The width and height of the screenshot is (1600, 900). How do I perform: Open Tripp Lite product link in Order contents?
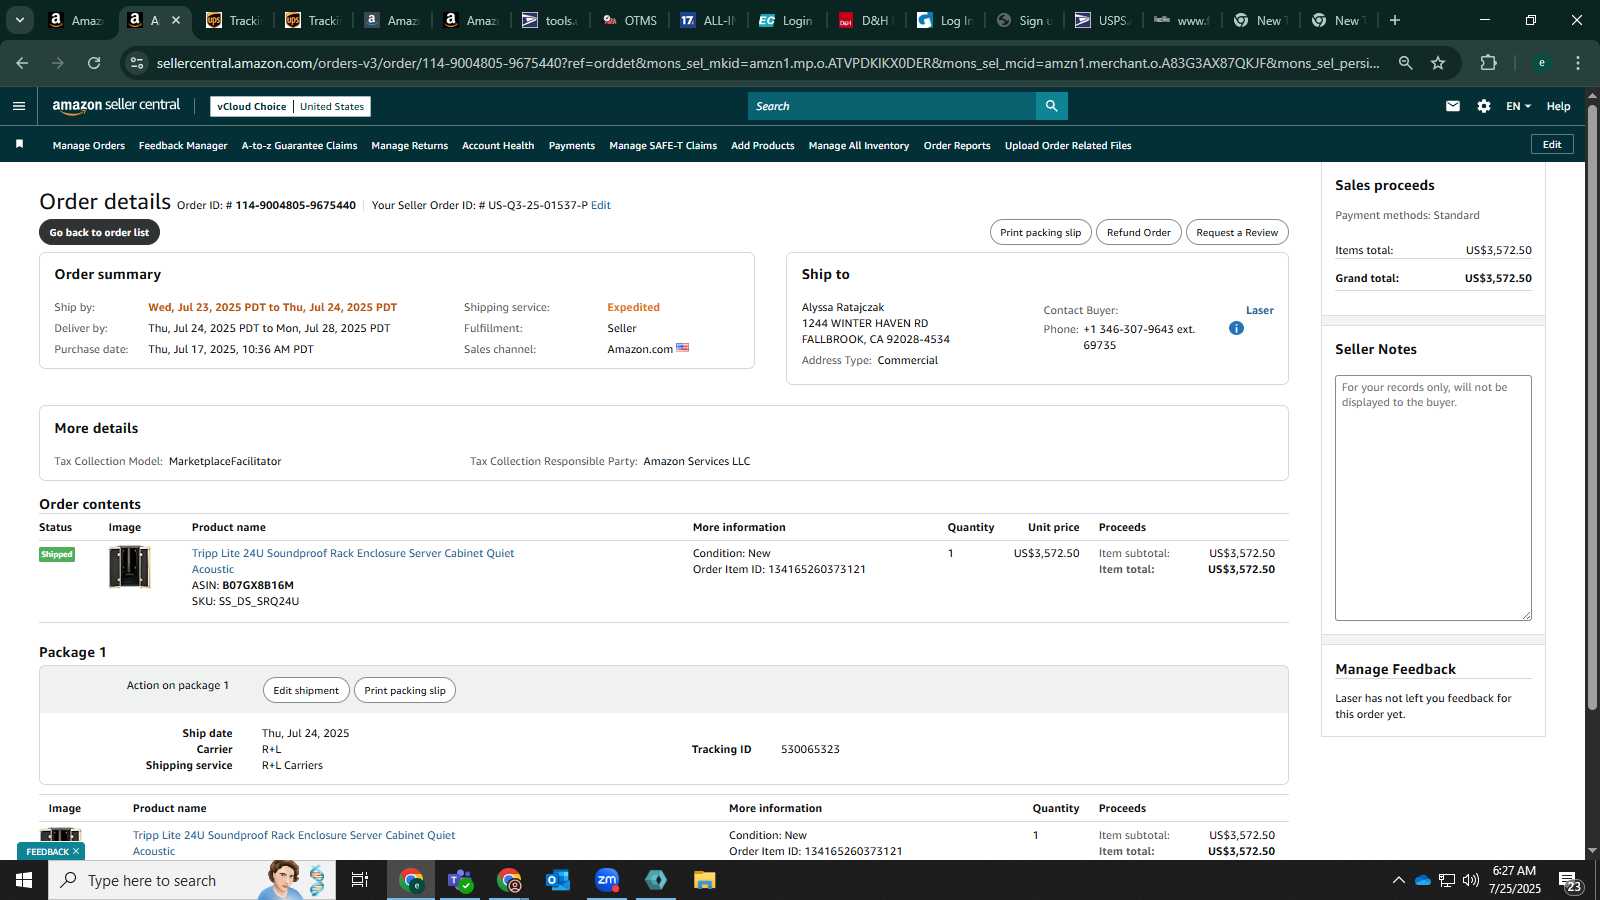(353, 561)
